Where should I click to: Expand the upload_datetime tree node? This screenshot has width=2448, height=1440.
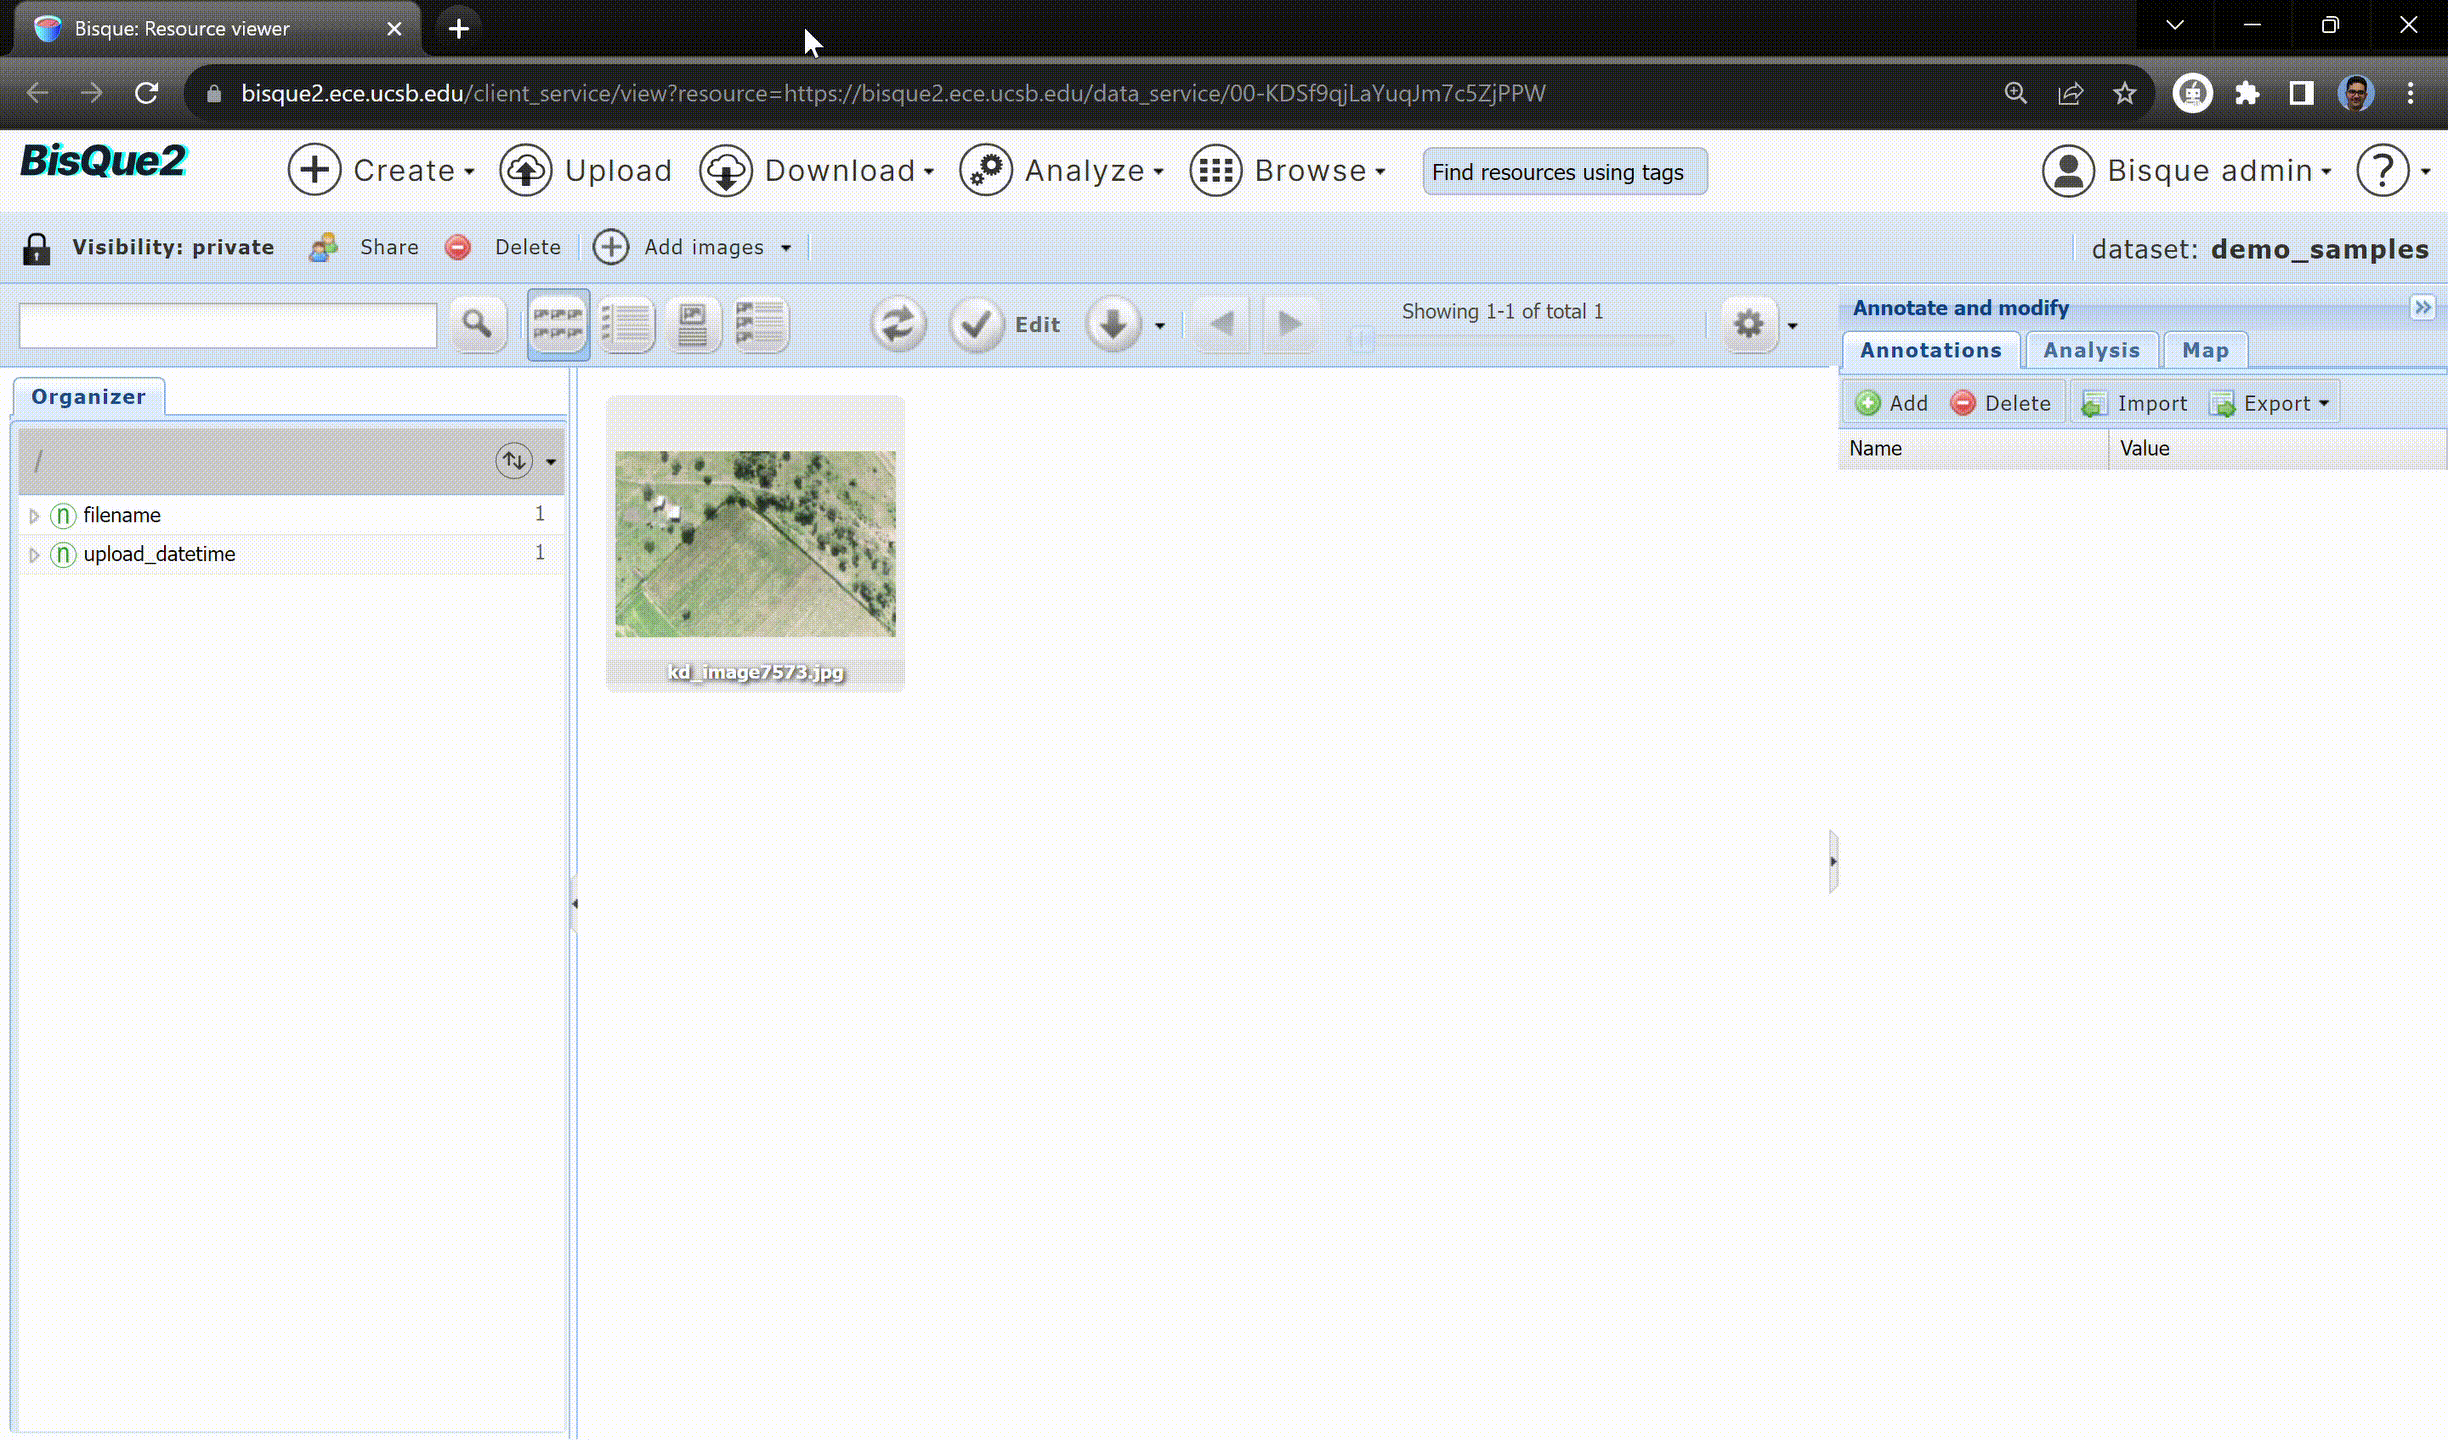(34, 555)
